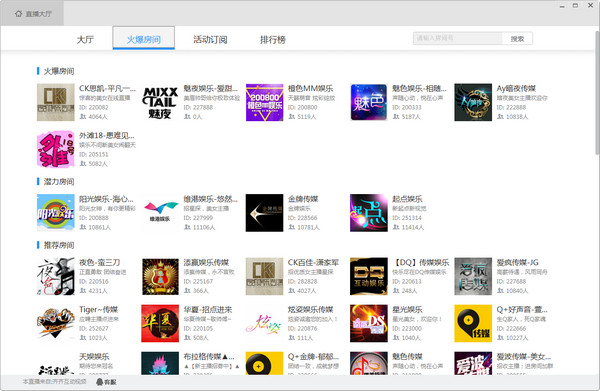Minimize the live hall window
This screenshot has height=391, width=600.
562,6
